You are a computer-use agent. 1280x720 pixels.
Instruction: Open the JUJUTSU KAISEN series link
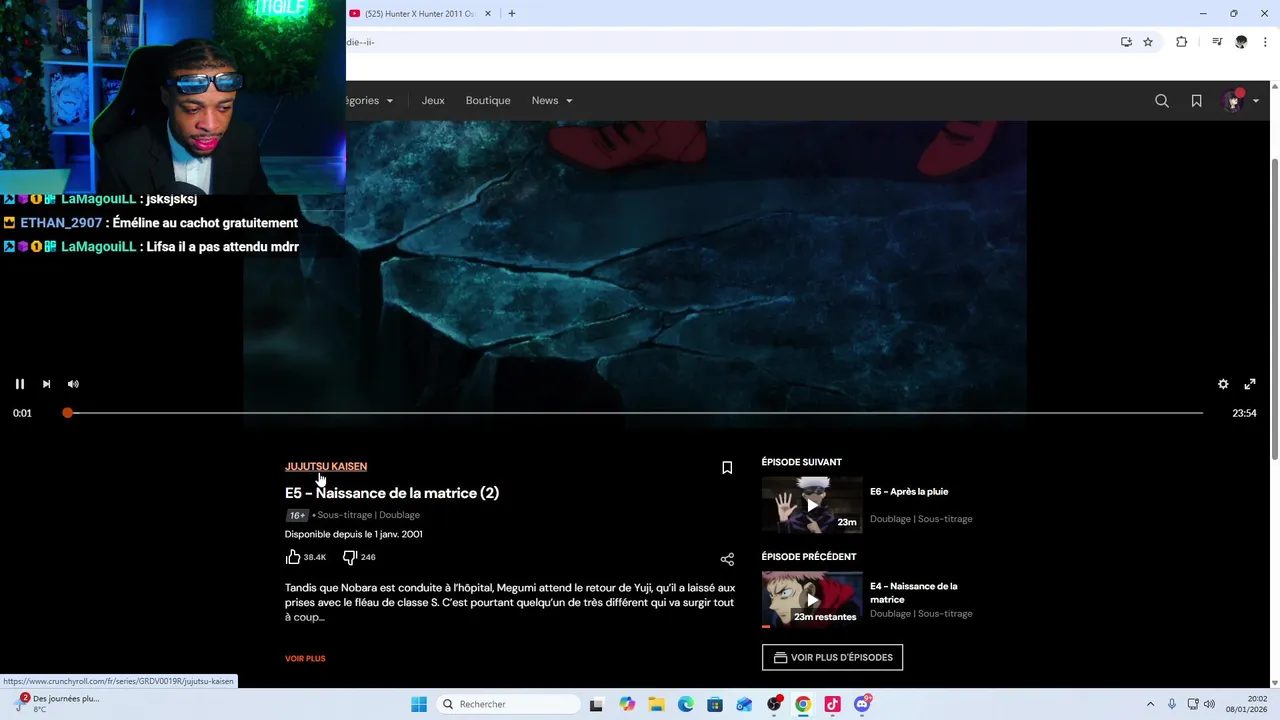pyautogui.click(x=326, y=466)
